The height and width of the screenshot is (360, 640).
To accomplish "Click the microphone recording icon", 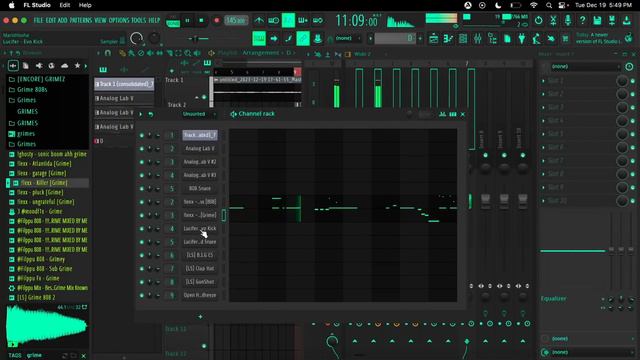I will pyautogui.click(x=568, y=20).
